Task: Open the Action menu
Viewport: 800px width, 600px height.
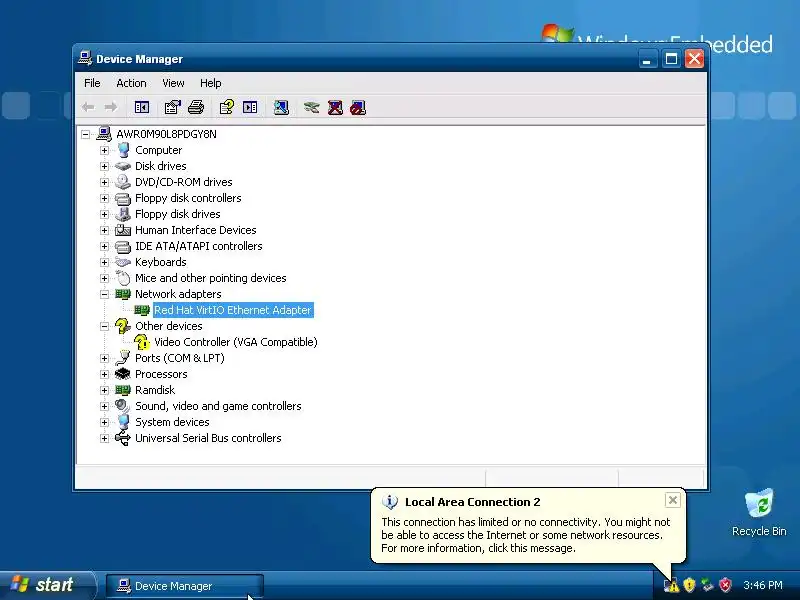Action: (131, 83)
